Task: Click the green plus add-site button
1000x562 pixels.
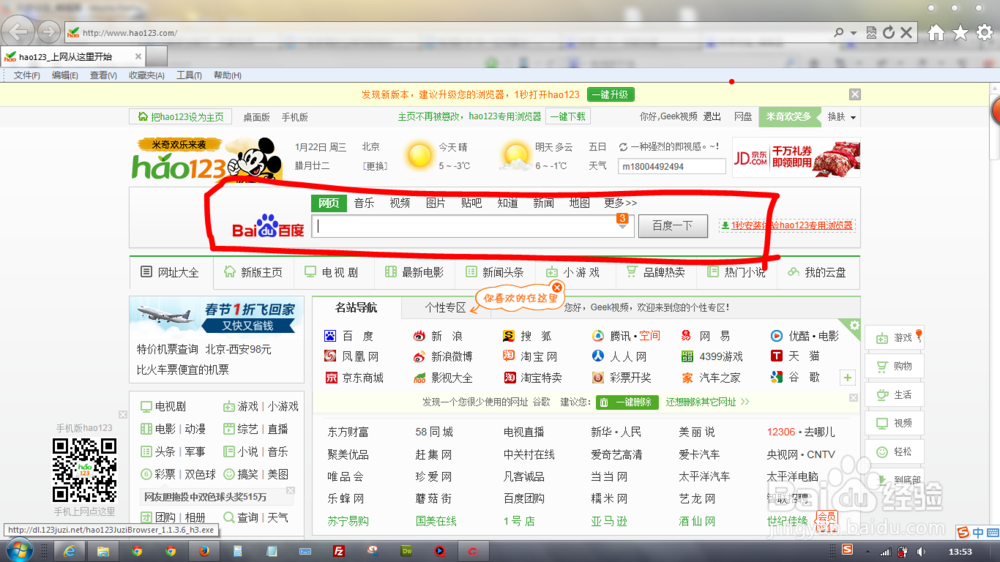Action: click(848, 378)
